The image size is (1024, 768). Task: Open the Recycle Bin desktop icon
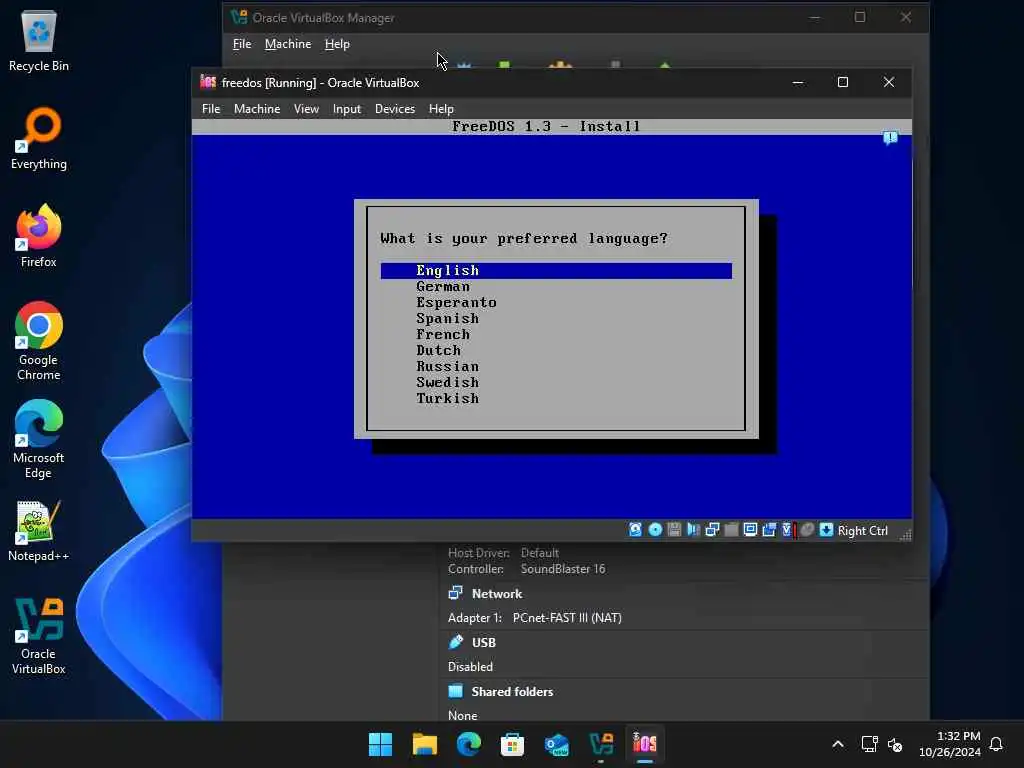coord(39,40)
